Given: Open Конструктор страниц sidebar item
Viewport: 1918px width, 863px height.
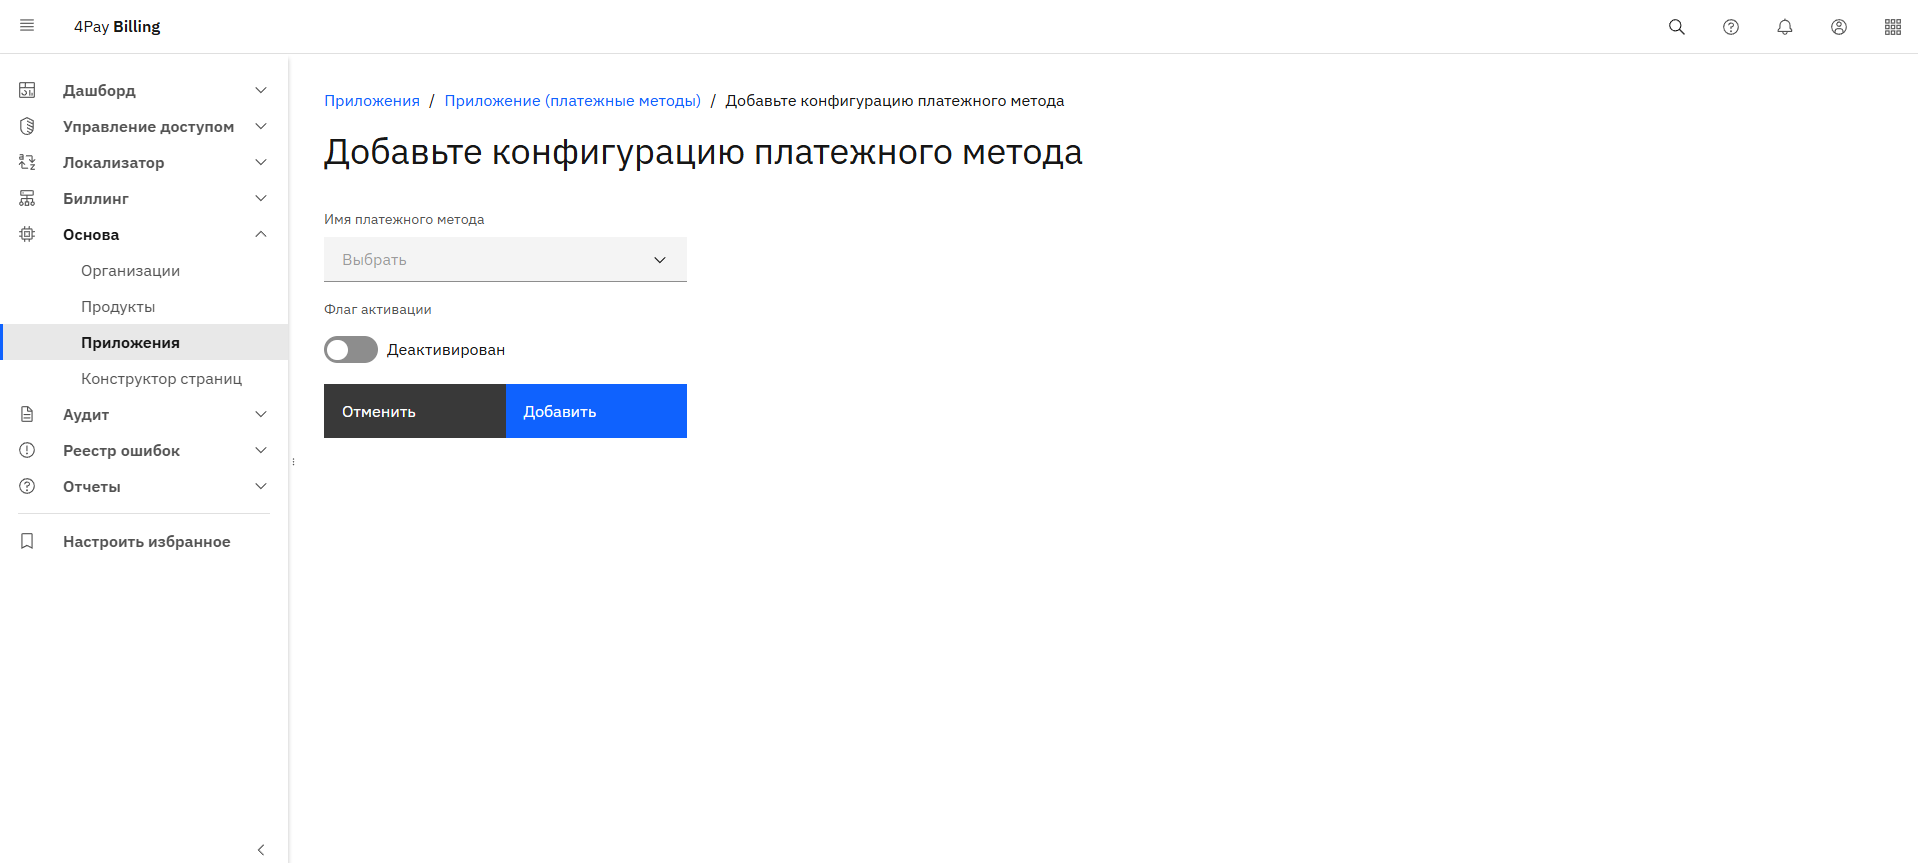Looking at the screenshot, I should [161, 379].
